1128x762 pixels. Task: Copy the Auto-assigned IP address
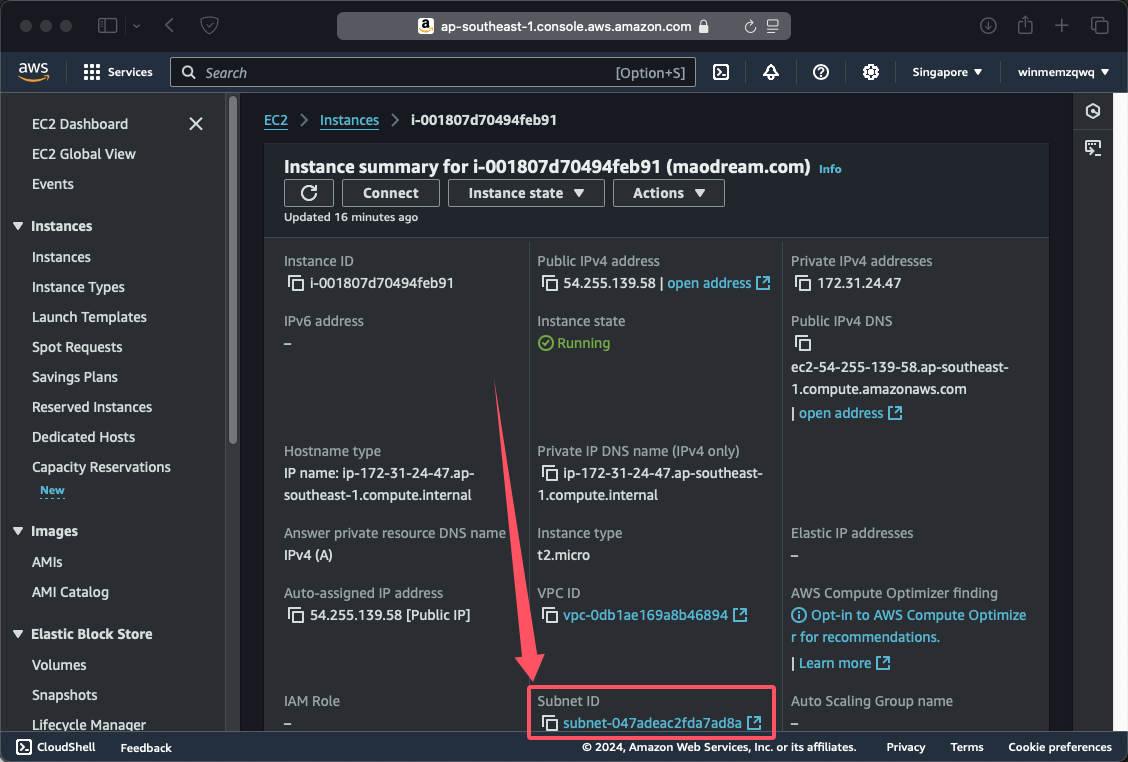pos(296,615)
